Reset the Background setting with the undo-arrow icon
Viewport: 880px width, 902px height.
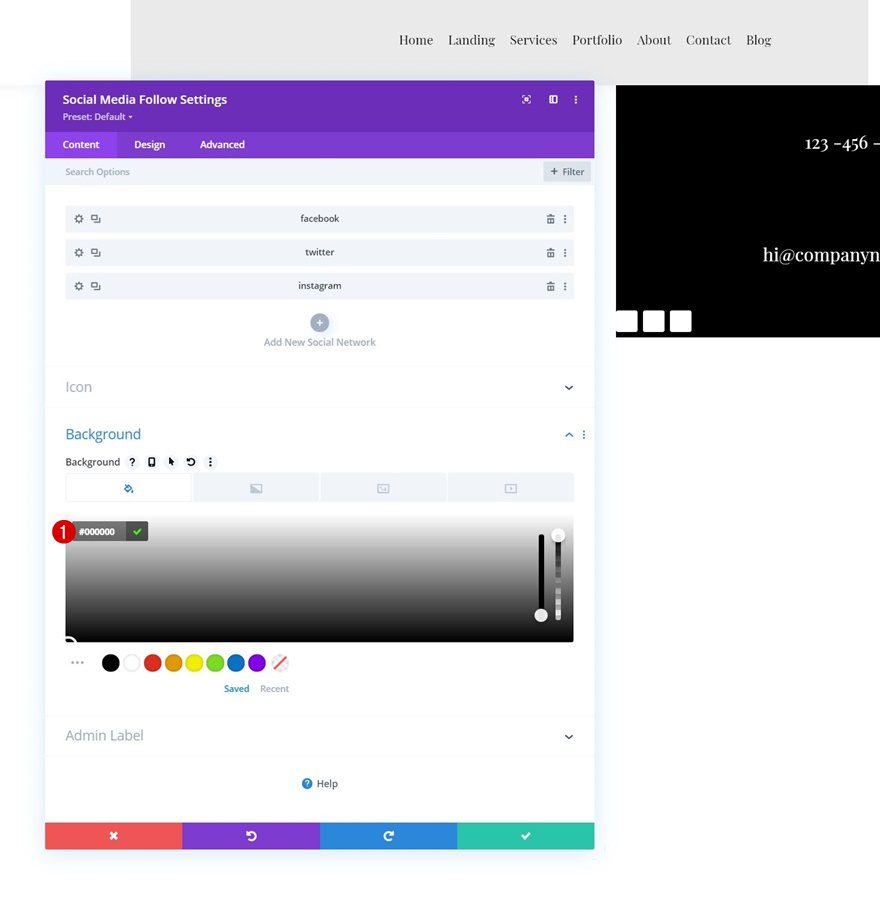pos(192,462)
